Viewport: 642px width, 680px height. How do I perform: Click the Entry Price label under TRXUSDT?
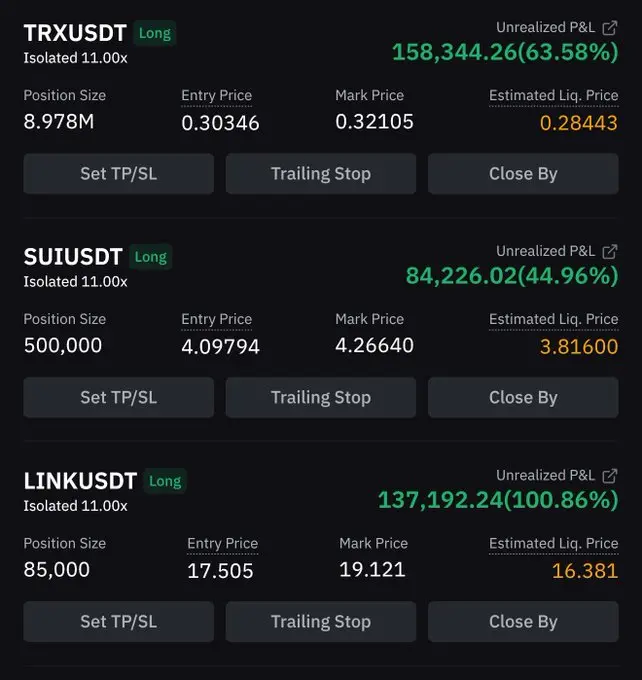point(216,95)
